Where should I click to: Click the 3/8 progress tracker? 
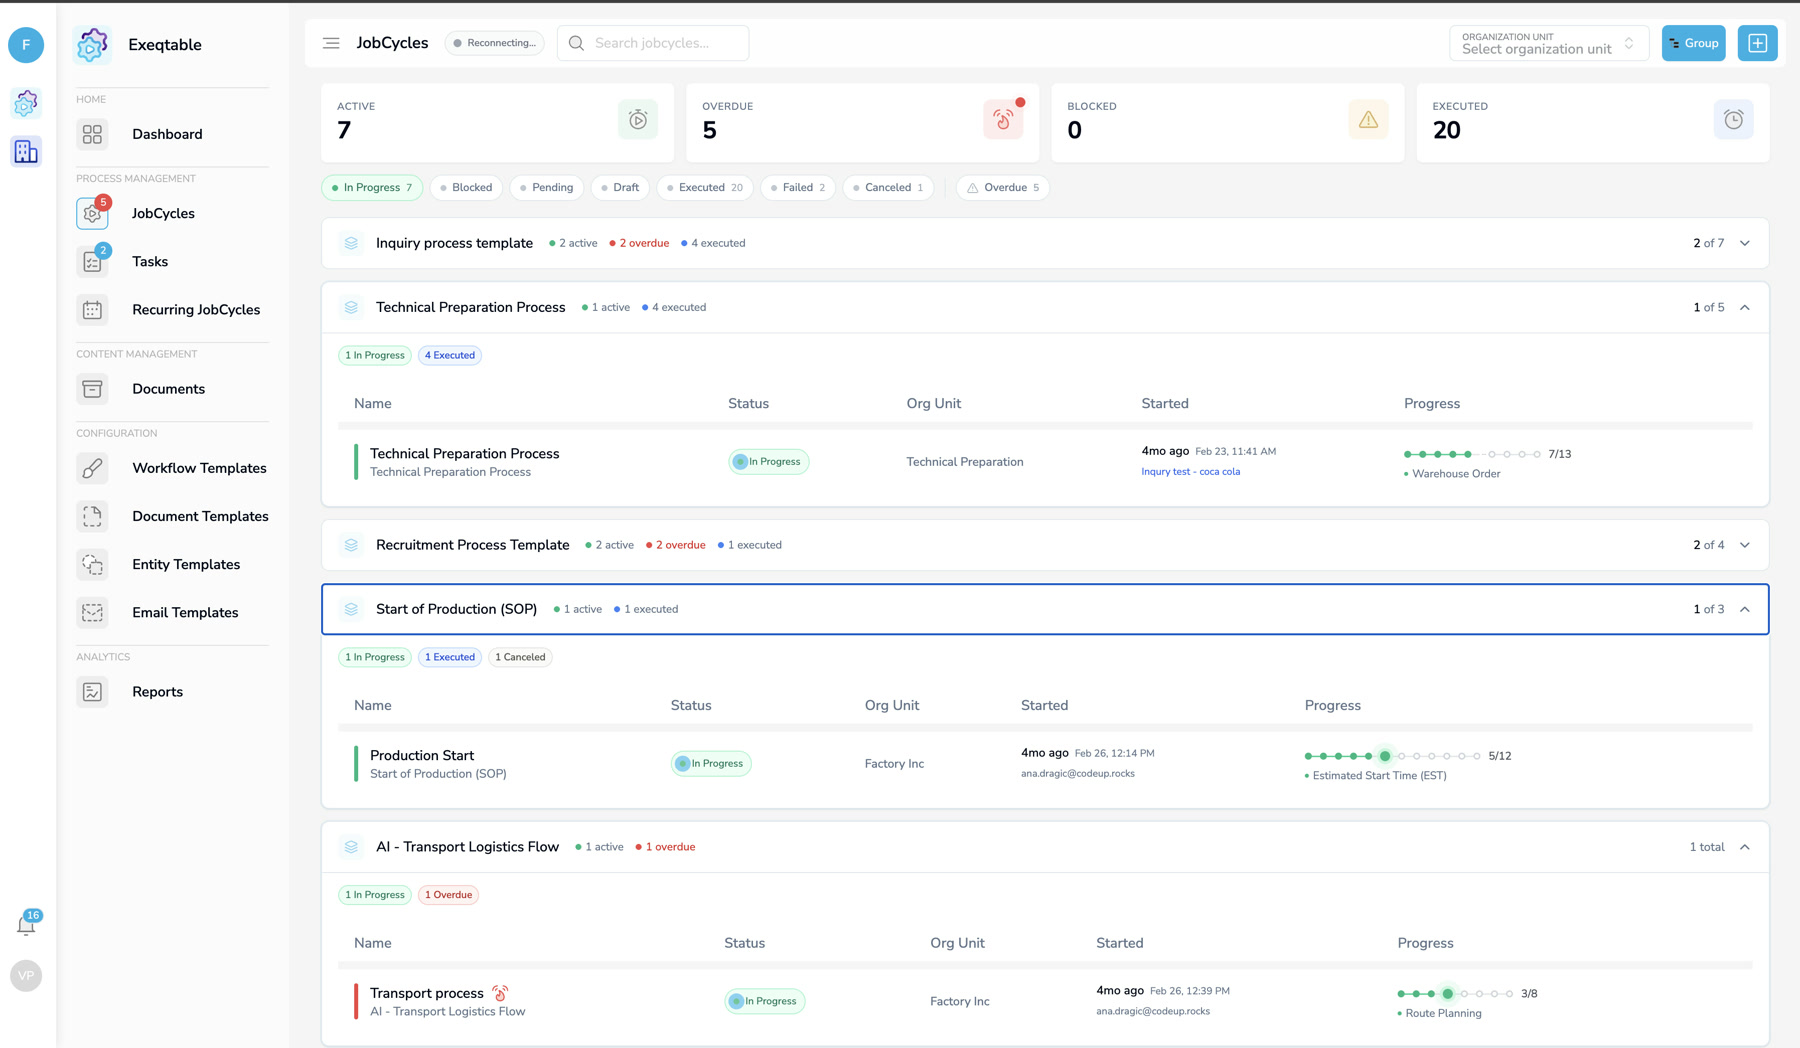[1467, 994]
